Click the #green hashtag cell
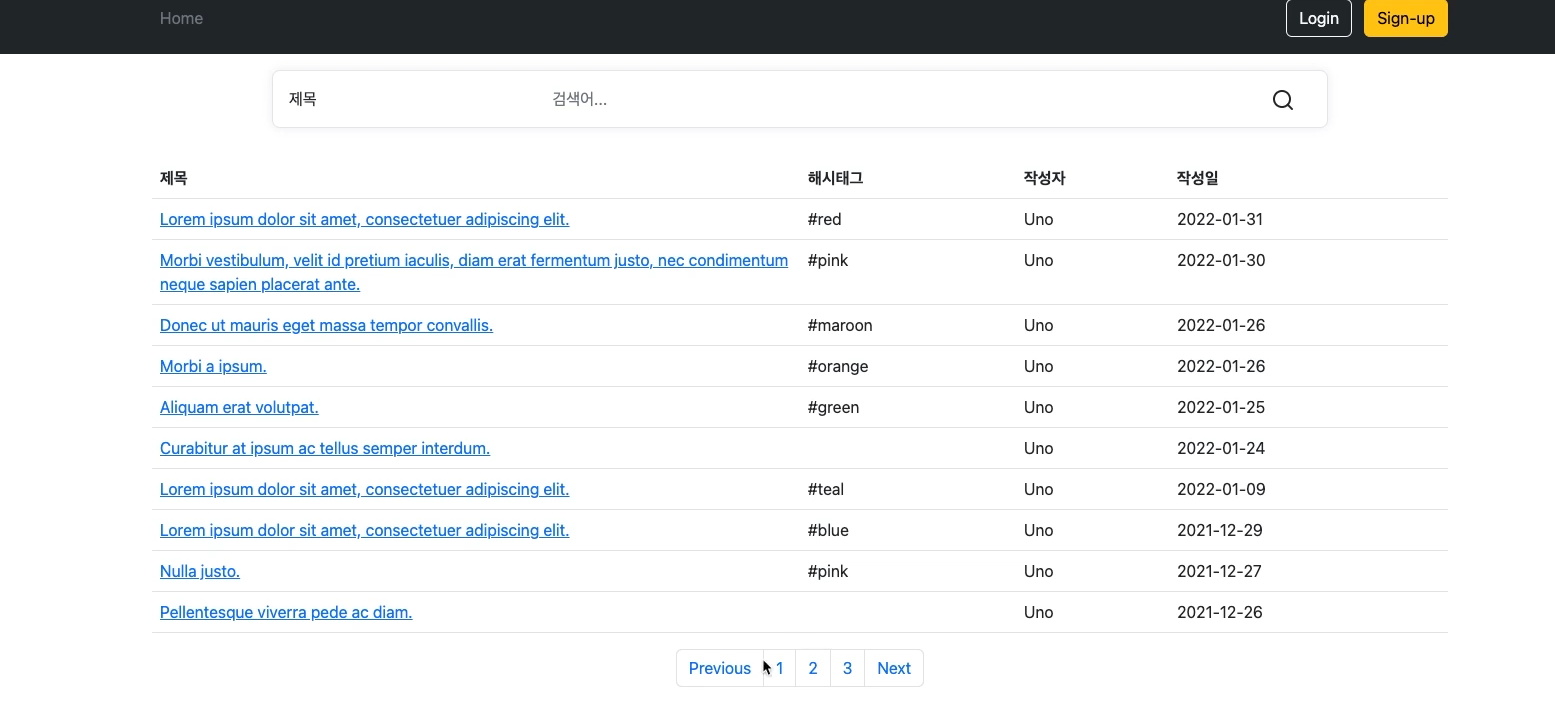This screenshot has width=1555, height=702. (833, 407)
